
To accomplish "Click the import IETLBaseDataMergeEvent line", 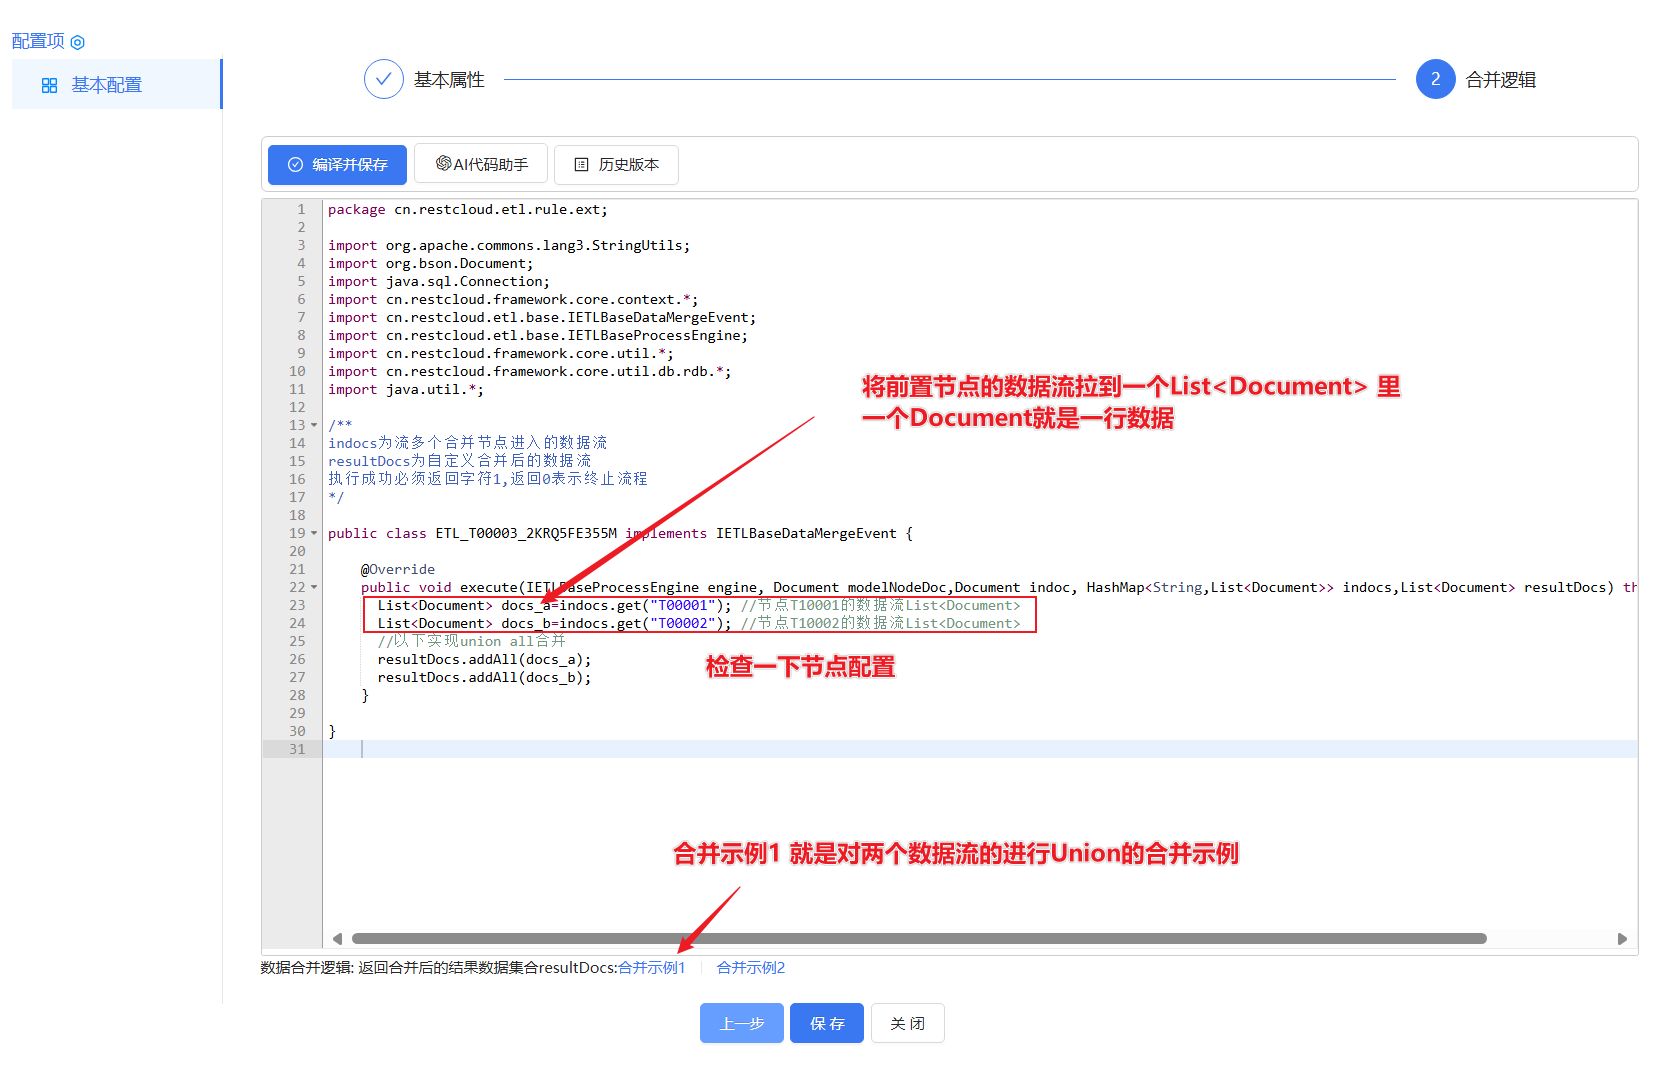I will click(x=542, y=318).
